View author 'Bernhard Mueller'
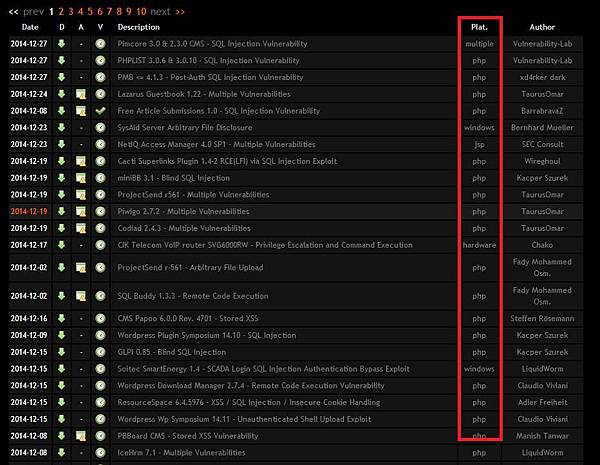 [x=543, y=127]
